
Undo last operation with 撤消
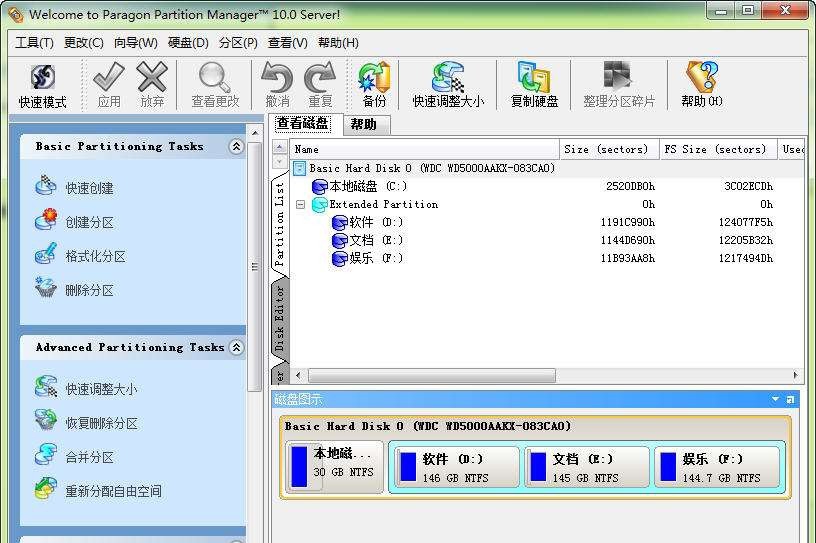coord(277,86)
